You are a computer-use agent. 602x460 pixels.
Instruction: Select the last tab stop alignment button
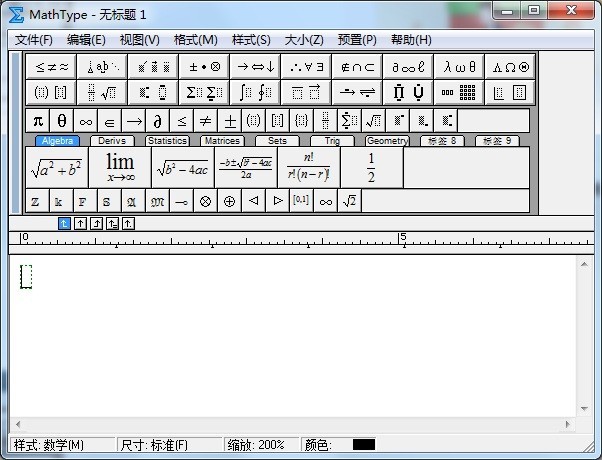coord(129,224)
